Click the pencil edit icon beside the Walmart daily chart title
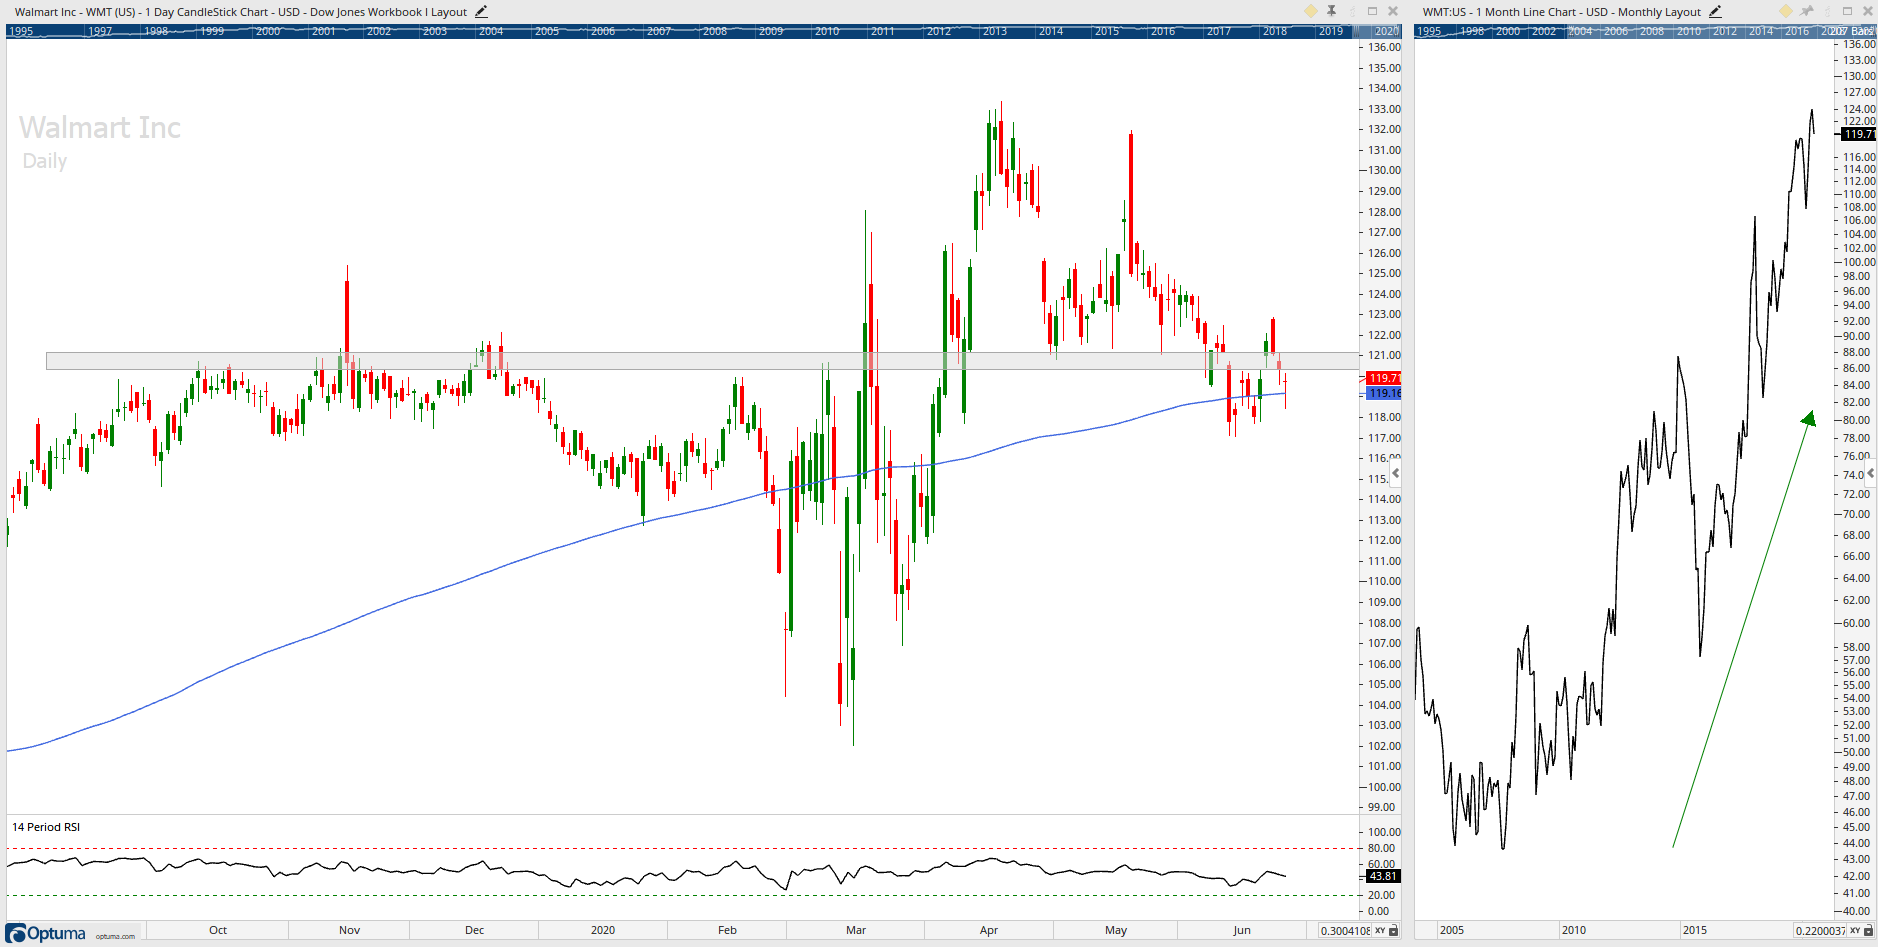Image resolution: width=1878 pixels, height=947 pixels. (481, 12)
